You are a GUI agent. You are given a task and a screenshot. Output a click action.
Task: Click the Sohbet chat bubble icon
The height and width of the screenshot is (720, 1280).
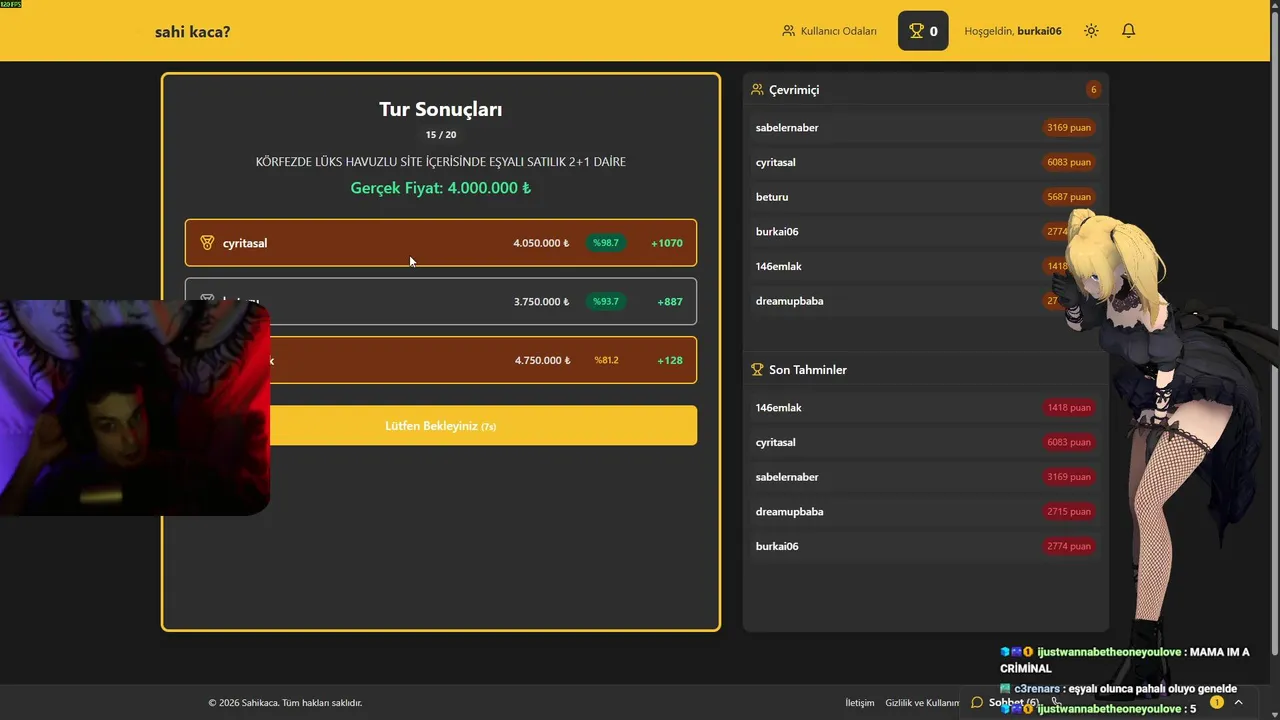coord(977,703)
